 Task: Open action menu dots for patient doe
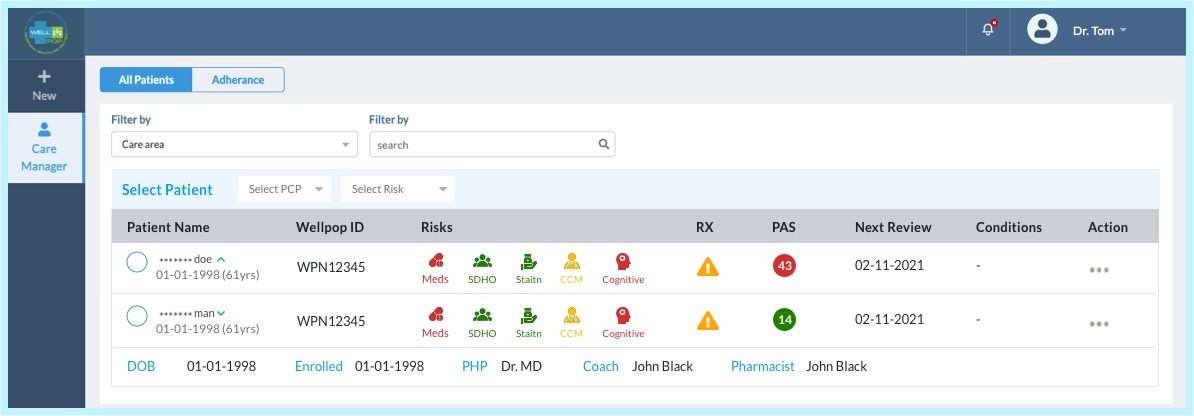coord(1099,271)
